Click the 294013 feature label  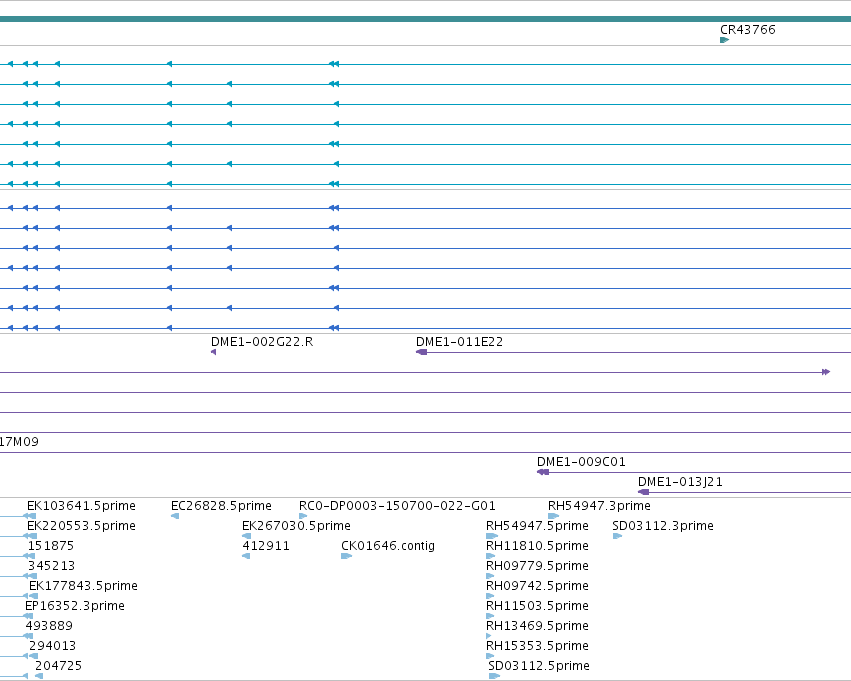pos(53,646)
